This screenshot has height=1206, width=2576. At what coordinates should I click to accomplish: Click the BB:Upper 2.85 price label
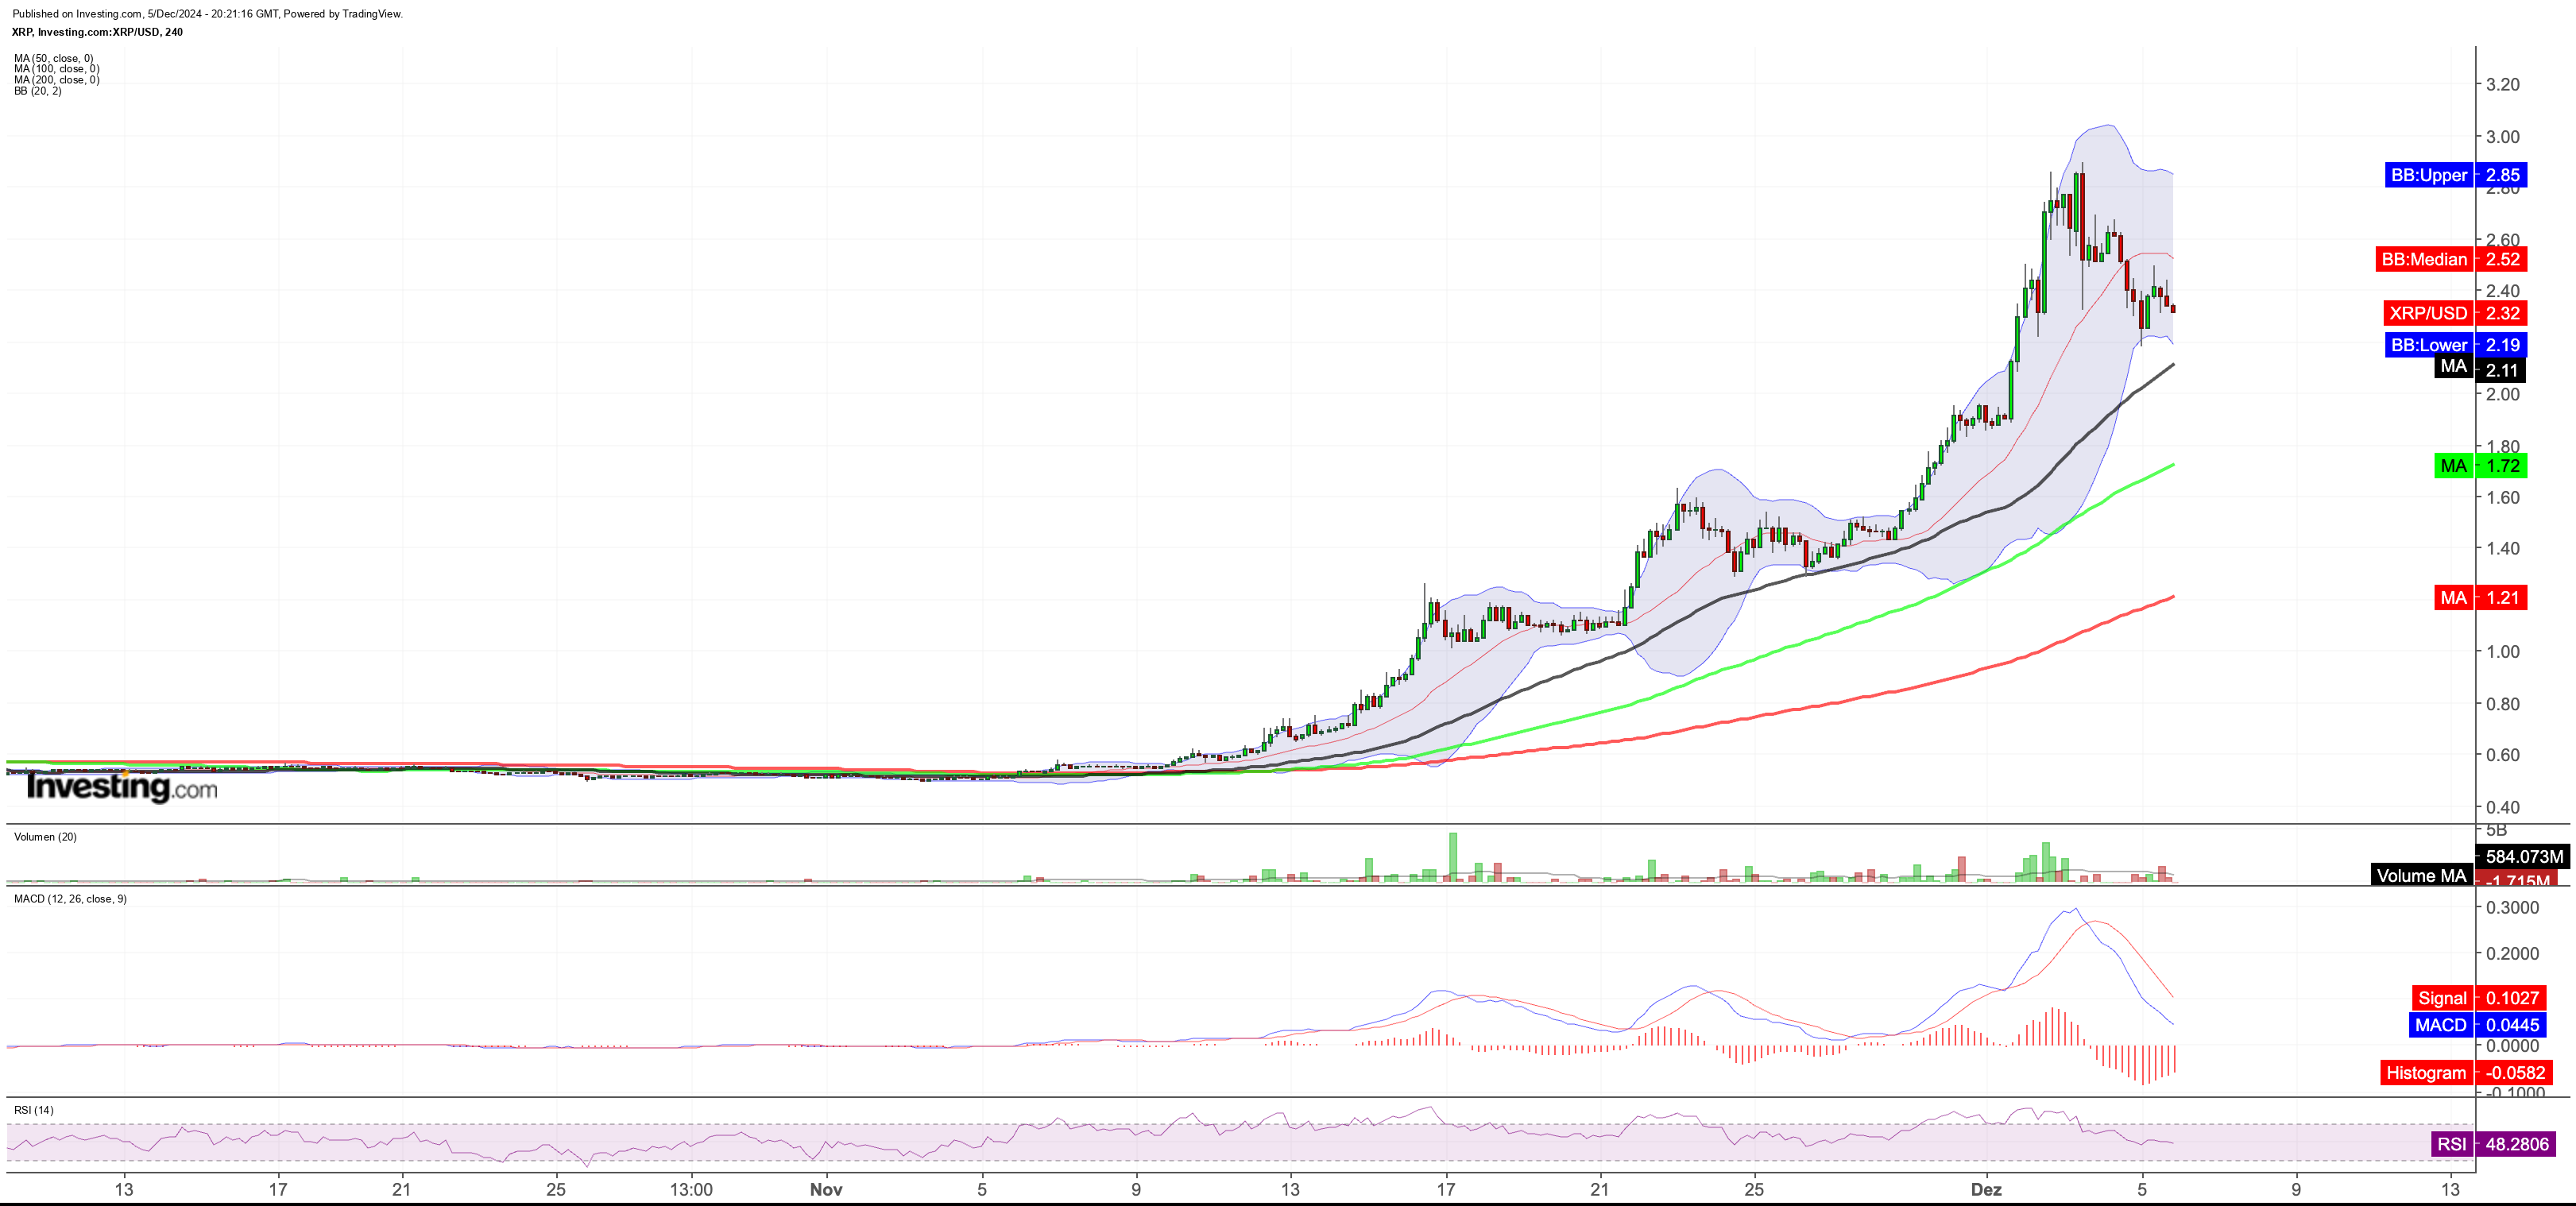[2456, 175]
